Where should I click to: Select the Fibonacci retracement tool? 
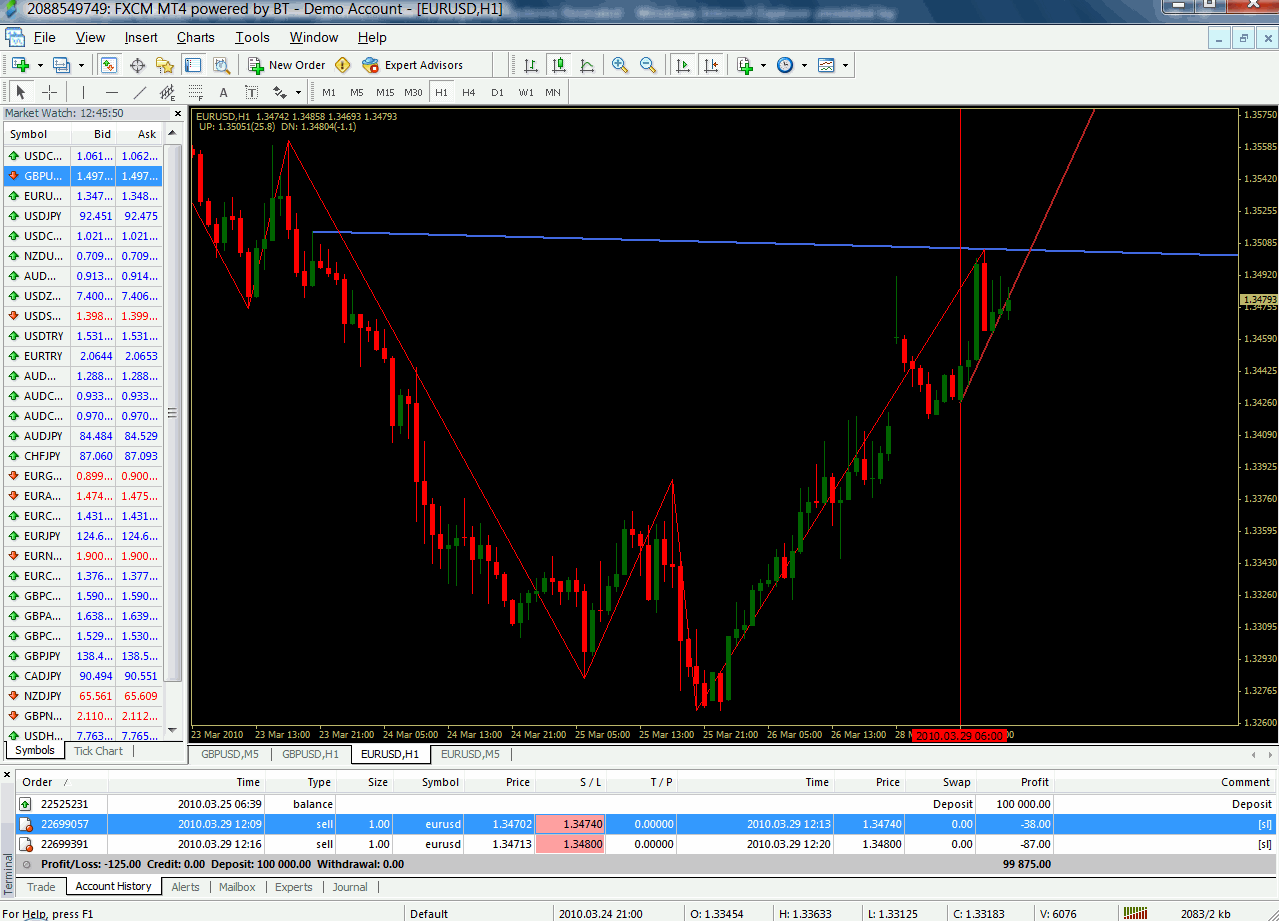point(196,93)
